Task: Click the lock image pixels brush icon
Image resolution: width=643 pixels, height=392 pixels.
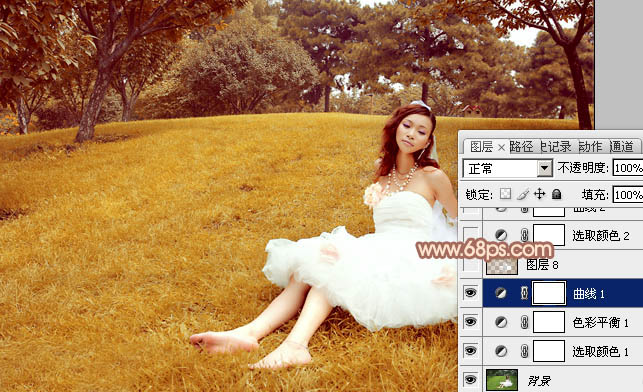Action: [522, 194]
